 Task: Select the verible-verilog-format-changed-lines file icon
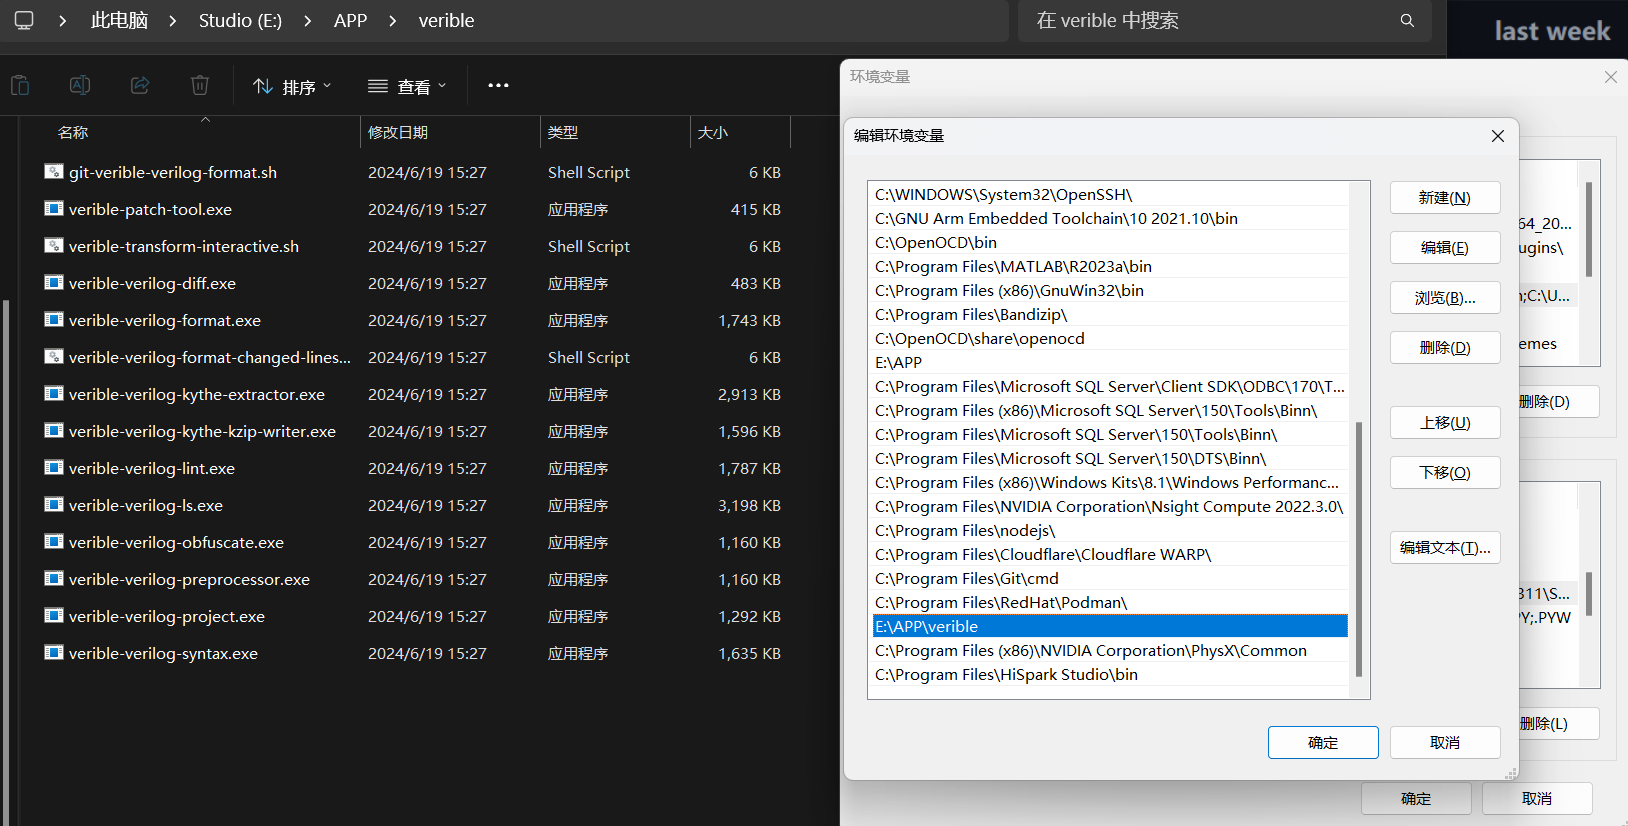coord(54,357)
